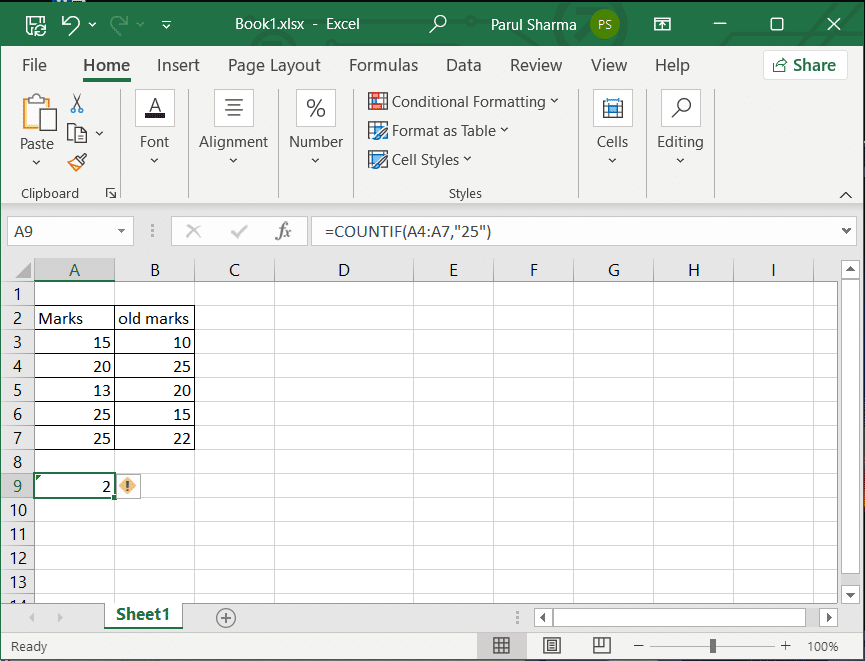Open the Formulas tab
The image size is (865, 661).
383,65
